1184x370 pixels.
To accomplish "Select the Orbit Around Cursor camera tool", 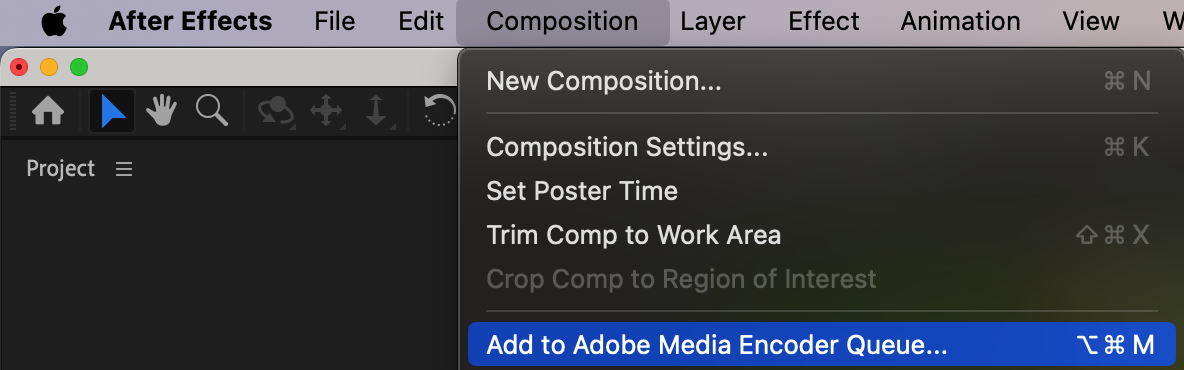I will (x=276, y=112).
